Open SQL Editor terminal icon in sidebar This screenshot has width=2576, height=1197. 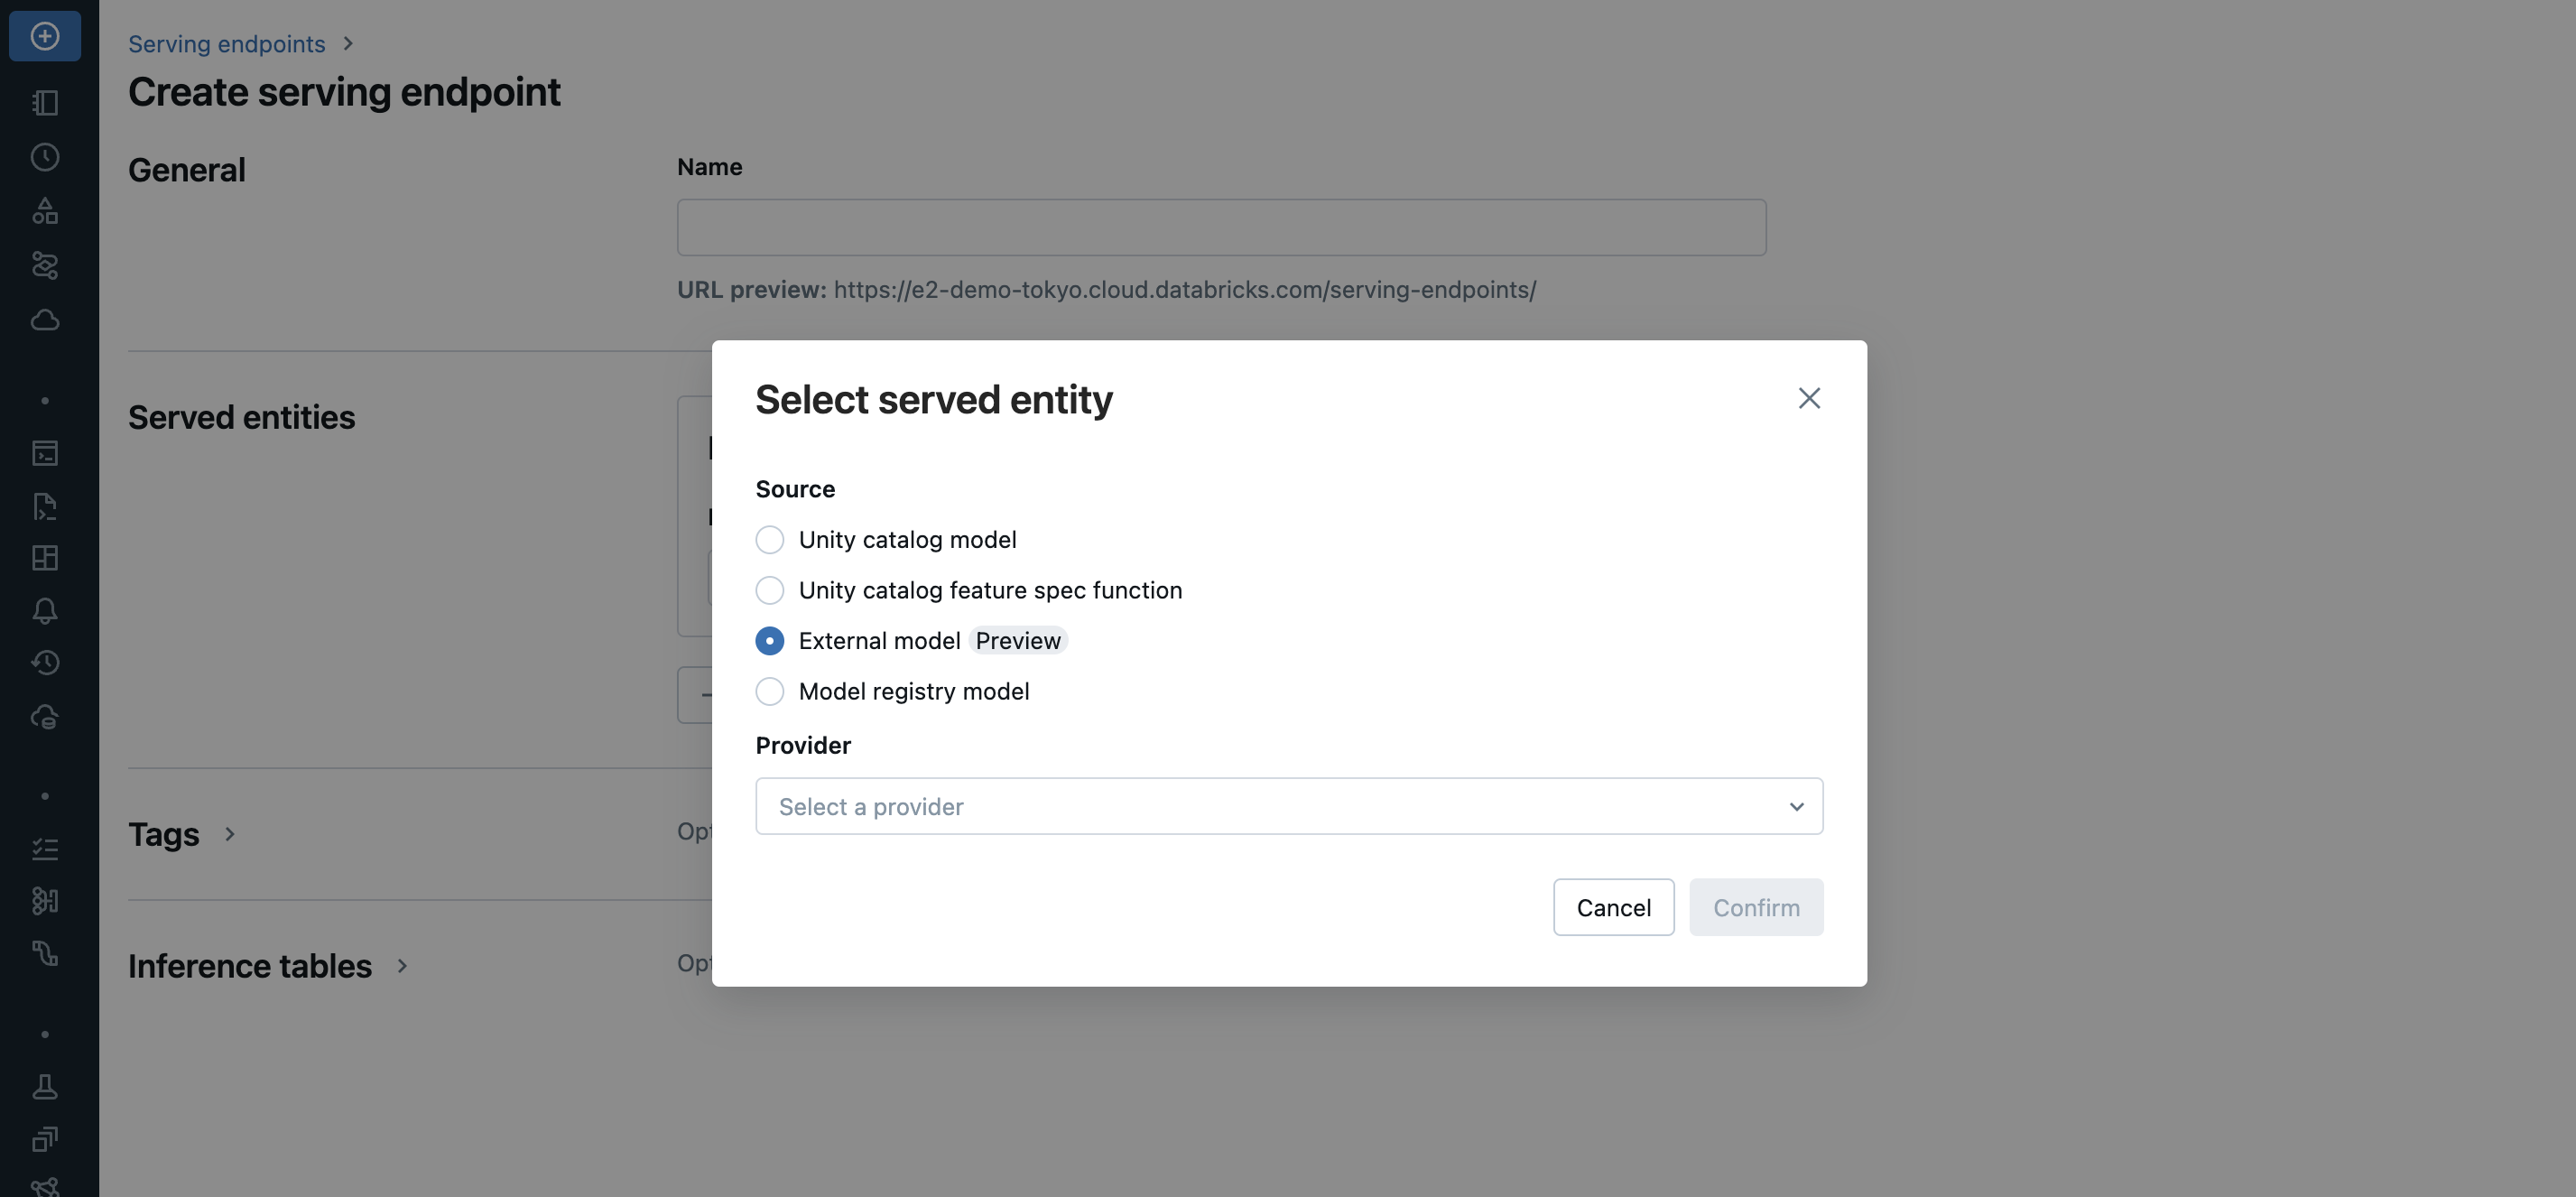[45, 453]
